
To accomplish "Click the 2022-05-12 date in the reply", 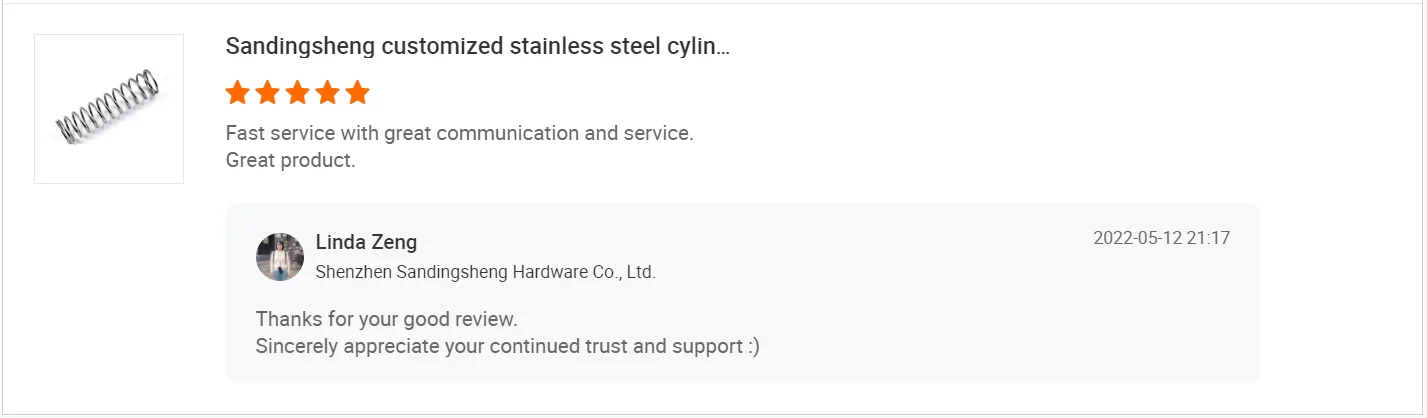I will coord(1138,238).
